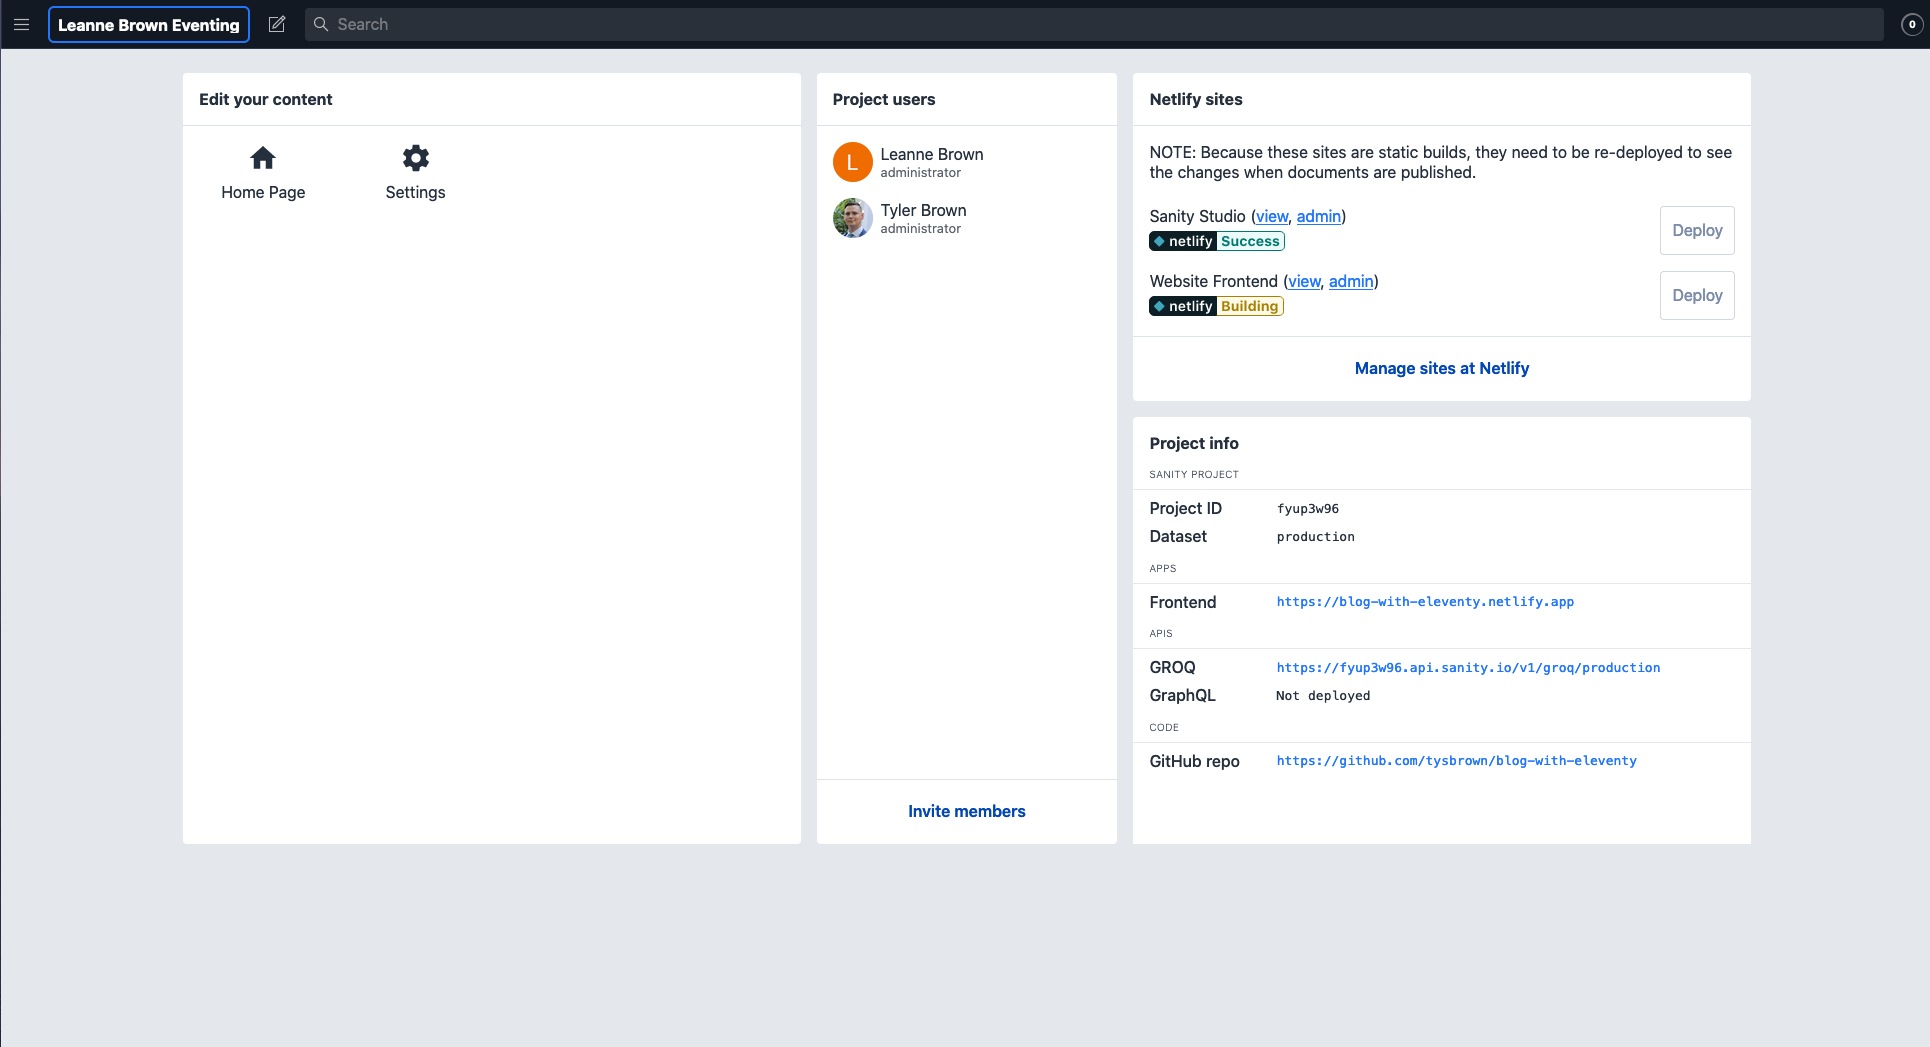Screen dimensions: 1930x1047
Task: Select the Settings label under the gear
Action: click(416, 192)
